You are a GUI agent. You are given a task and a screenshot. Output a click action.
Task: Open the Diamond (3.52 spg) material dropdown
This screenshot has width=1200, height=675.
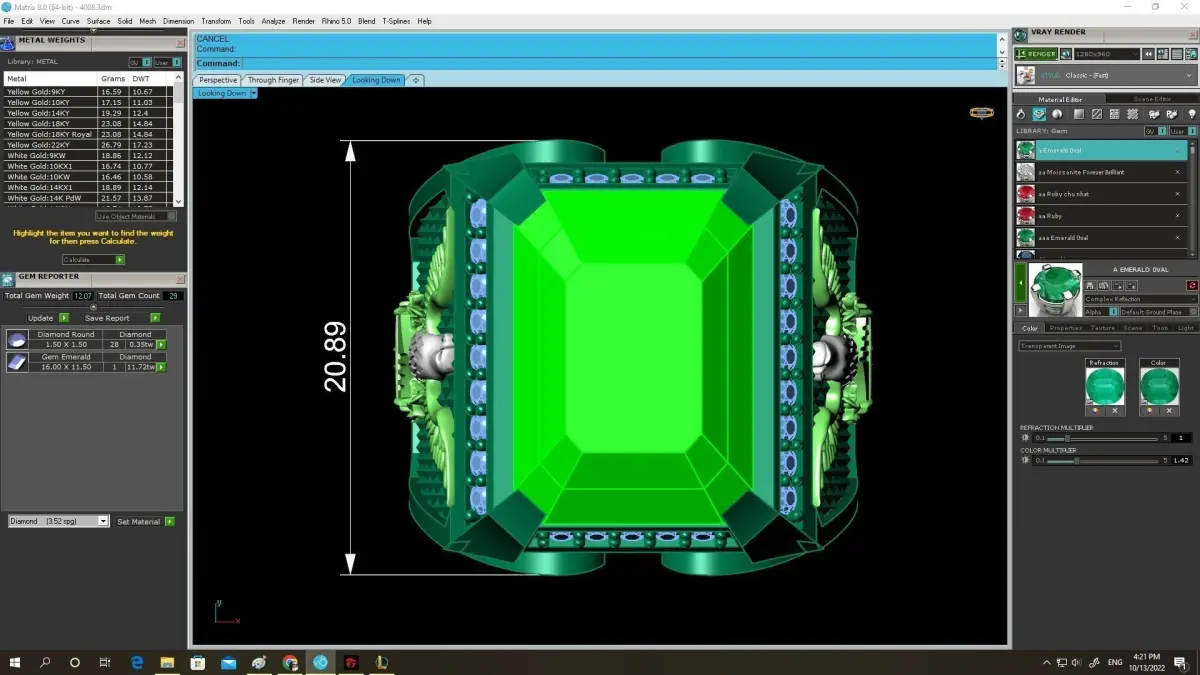[x=58, y=521]
